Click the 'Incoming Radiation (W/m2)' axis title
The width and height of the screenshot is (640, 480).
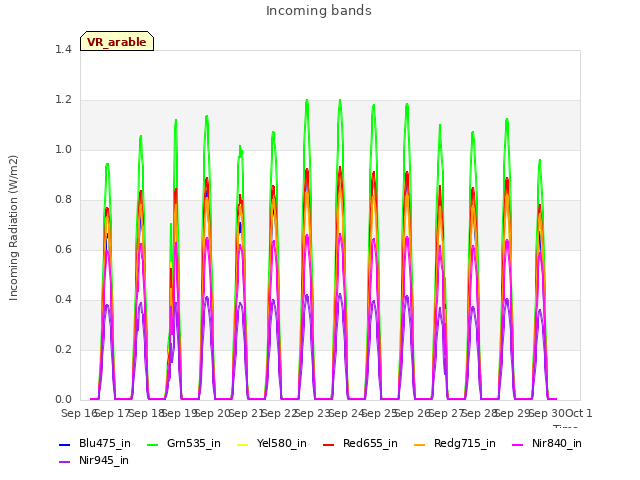[13, 228]
